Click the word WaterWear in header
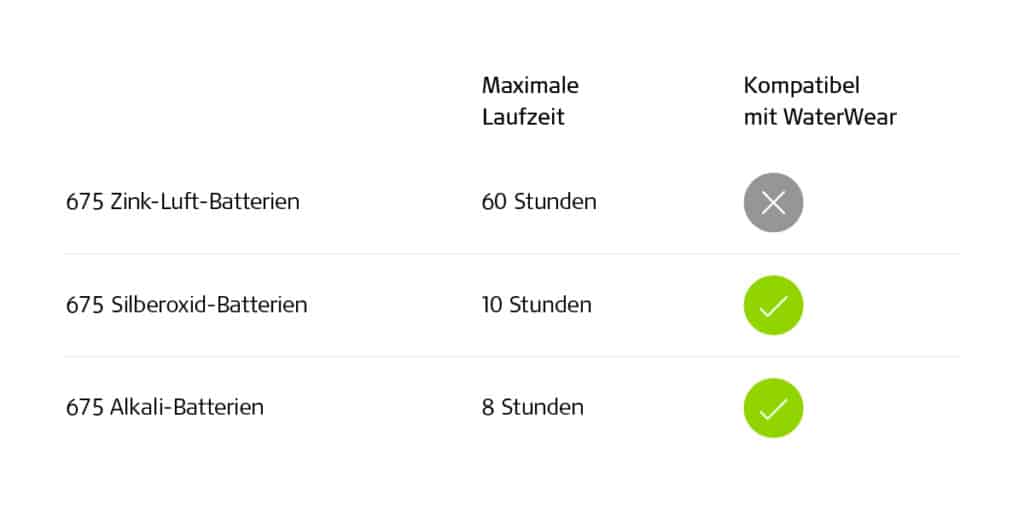The height and width of the screenshot is (512, 1024). tap(840, 118)
